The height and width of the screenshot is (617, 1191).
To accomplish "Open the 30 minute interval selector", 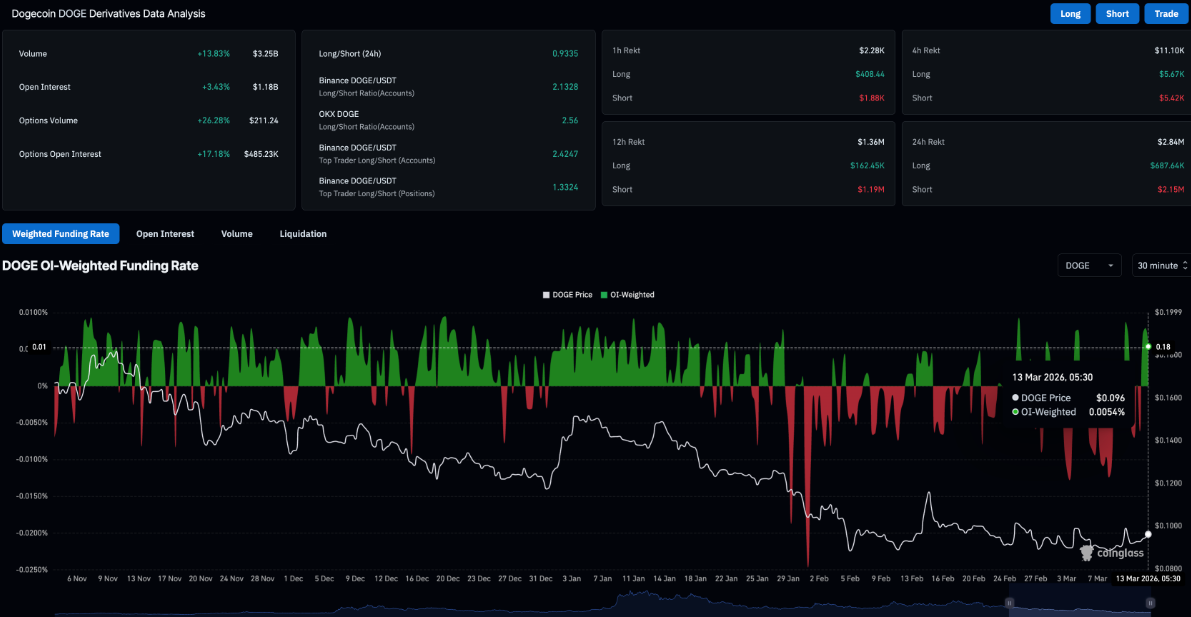I will point(1160,264).
